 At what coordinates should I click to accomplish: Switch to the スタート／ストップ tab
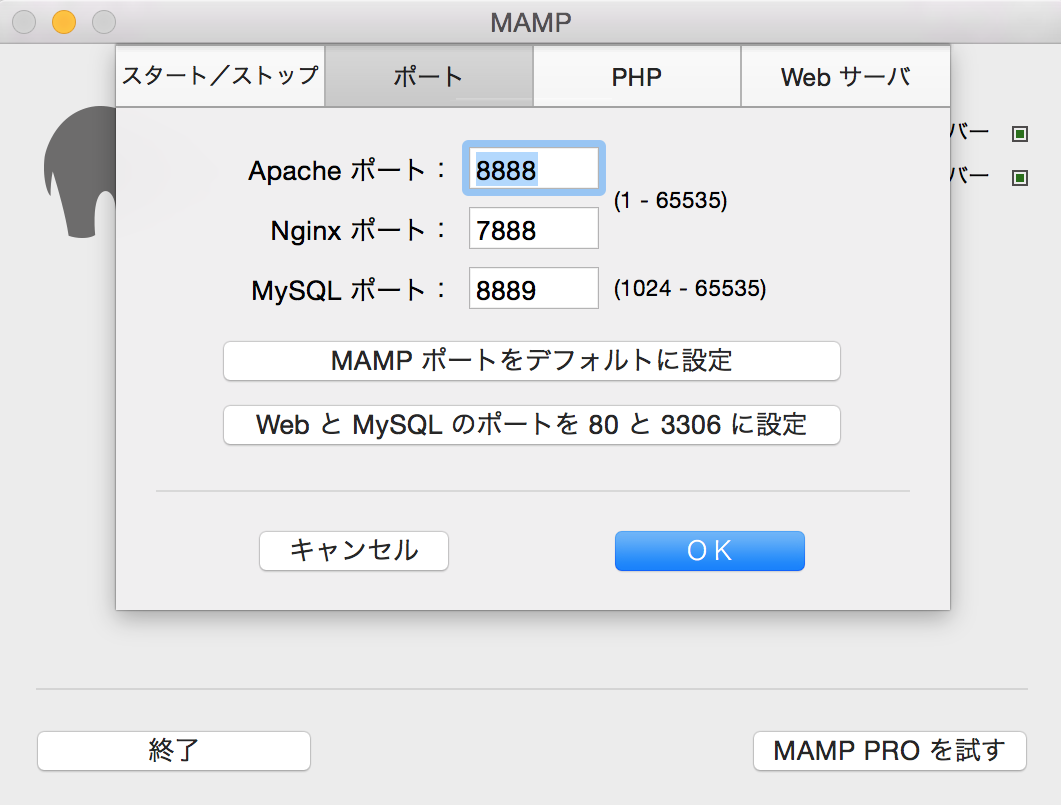(x=220, y=75)
